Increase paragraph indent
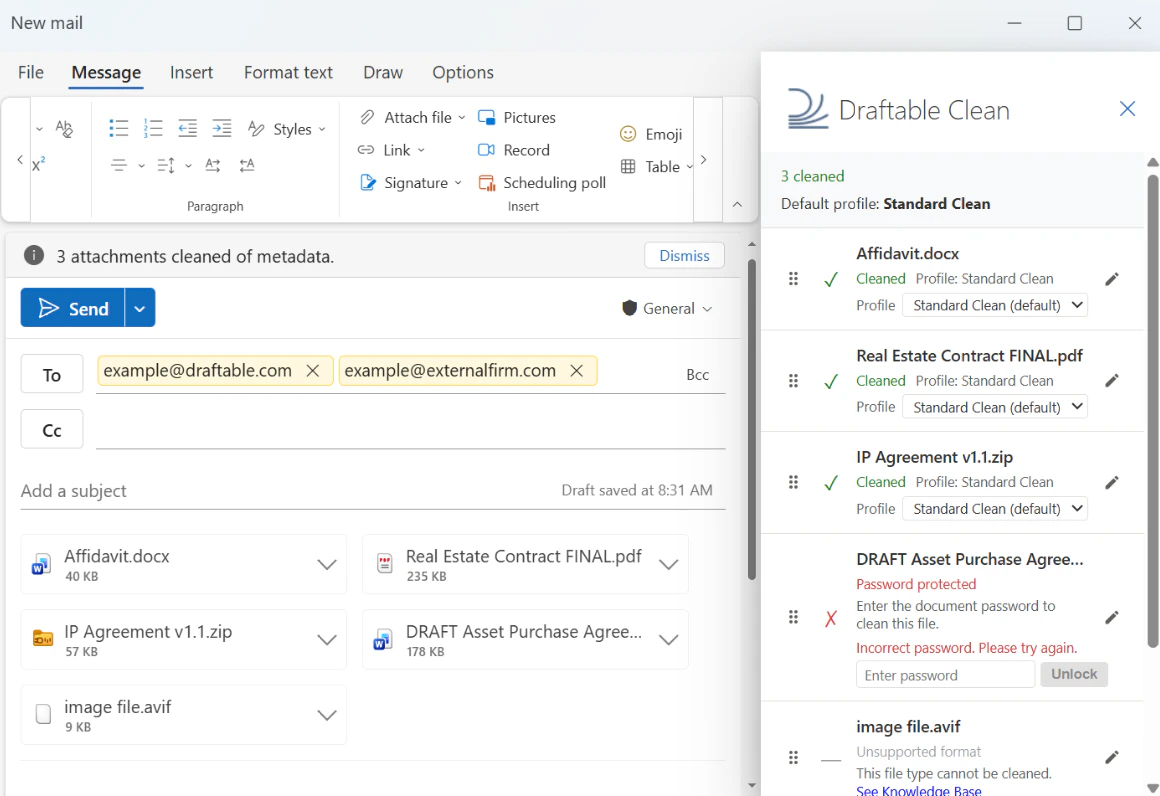 tap(221, 128)
